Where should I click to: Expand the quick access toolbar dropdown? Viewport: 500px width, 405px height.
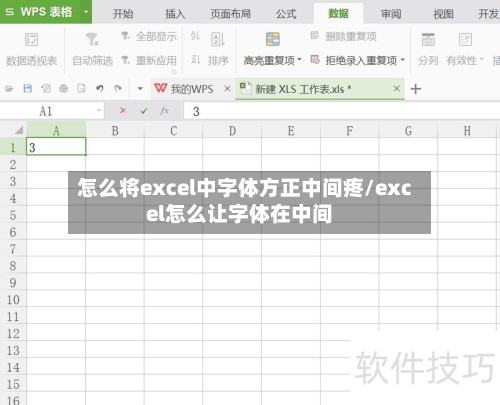tap(140, 89)
